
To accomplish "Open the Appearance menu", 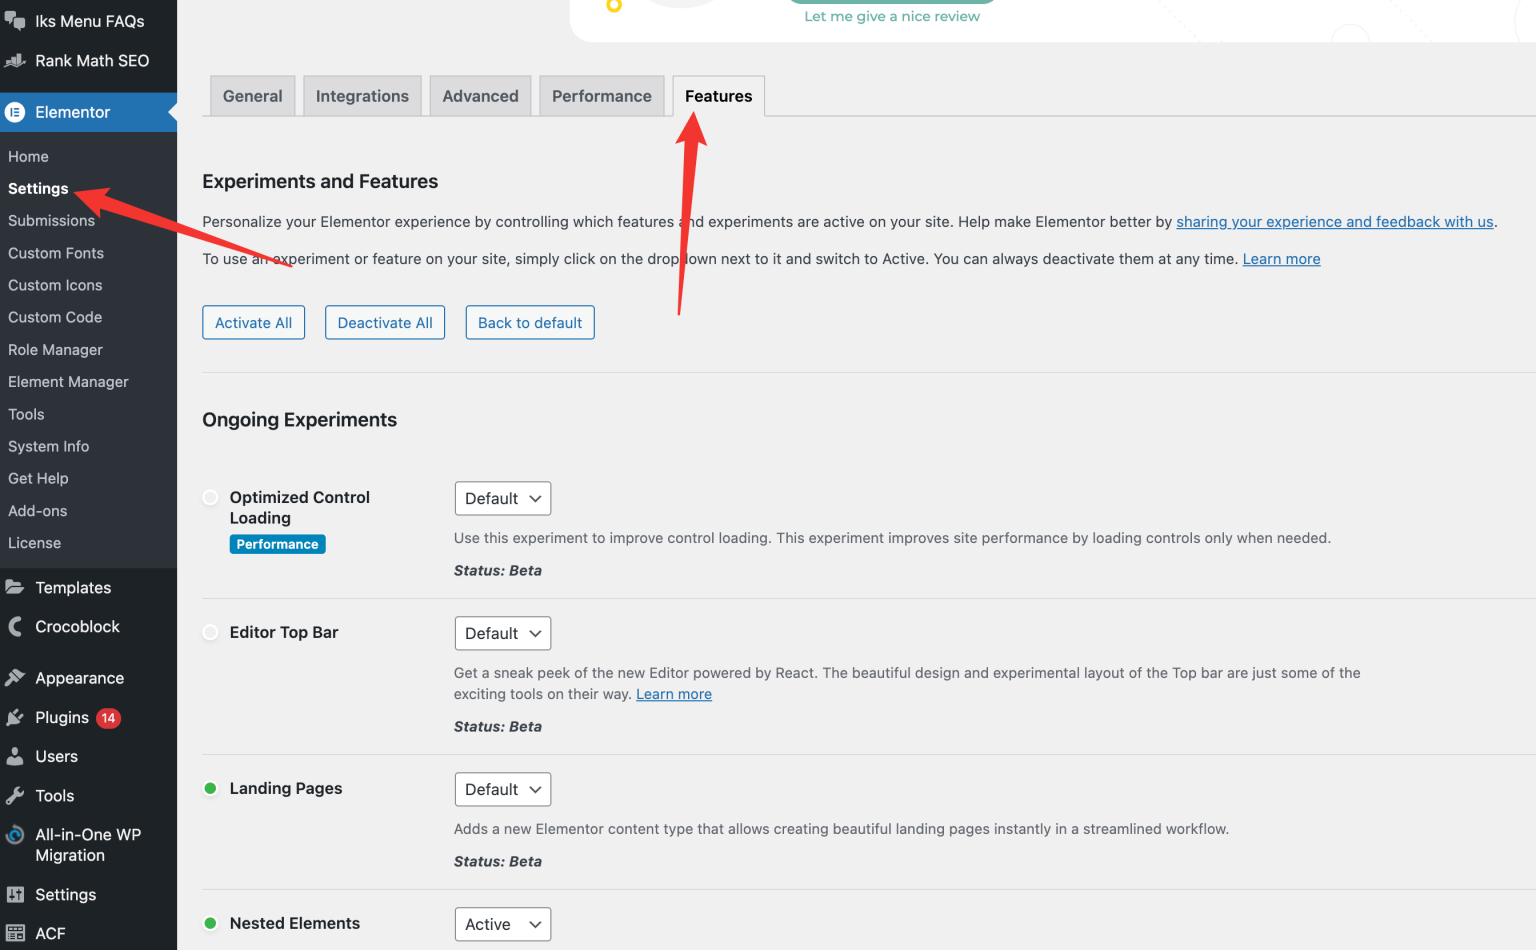I will click(77, 677).
